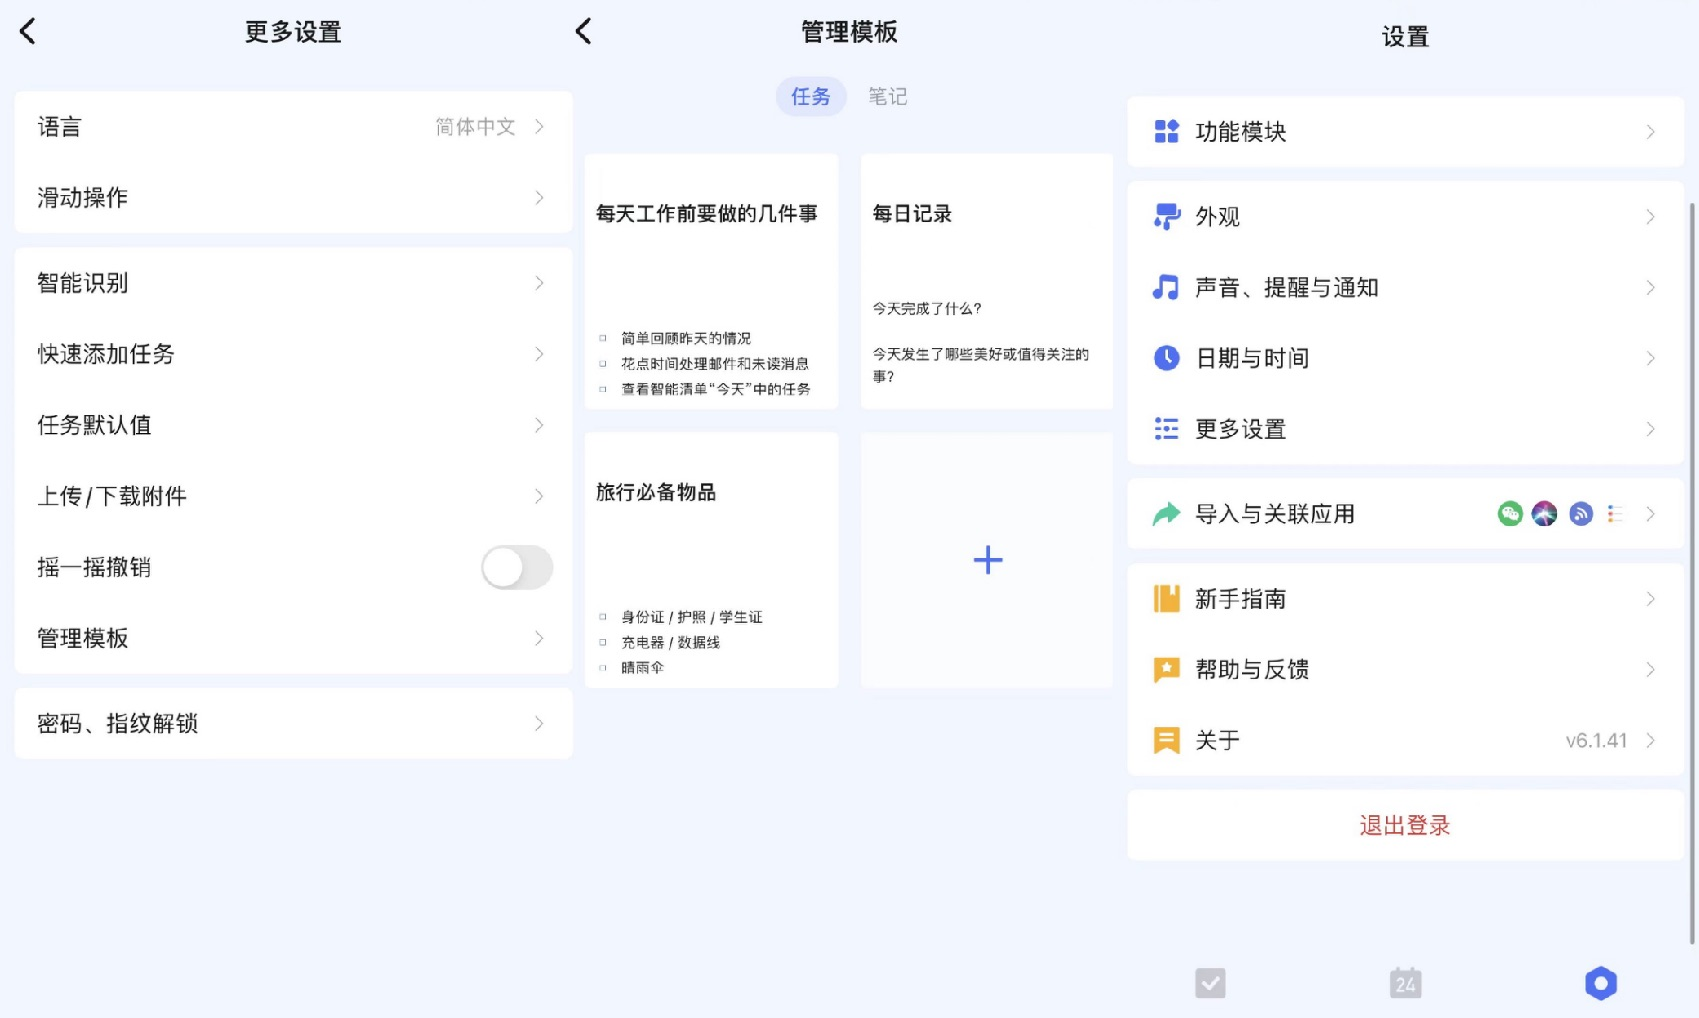The height and width of the screenshot is (1018, 1699).
Task: Open 每日记录 template card
Action: [987, 281]
